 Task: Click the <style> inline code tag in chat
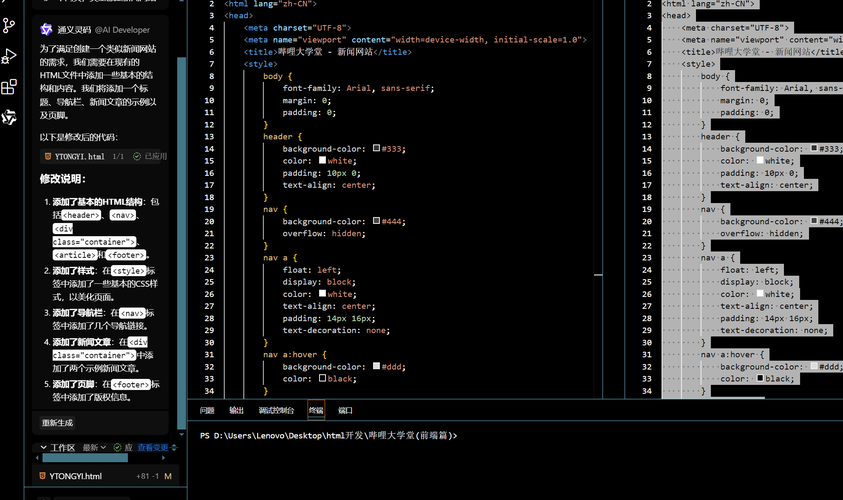point(128,270)
